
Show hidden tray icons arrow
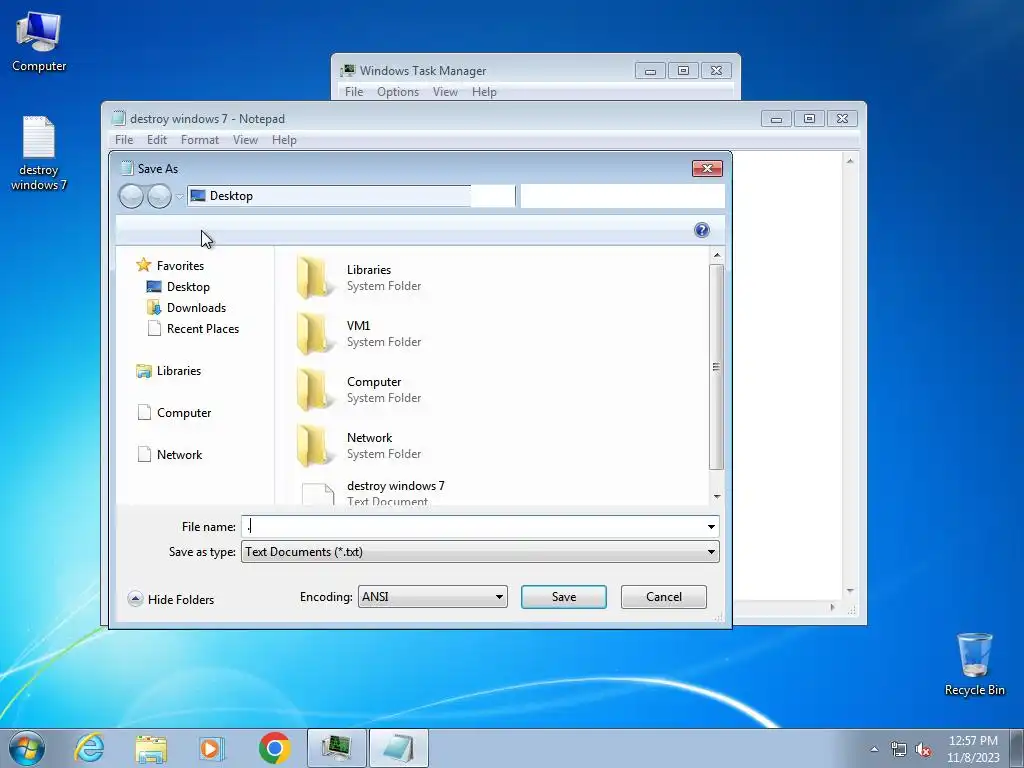pyautogui.click(x=874, y=749)
